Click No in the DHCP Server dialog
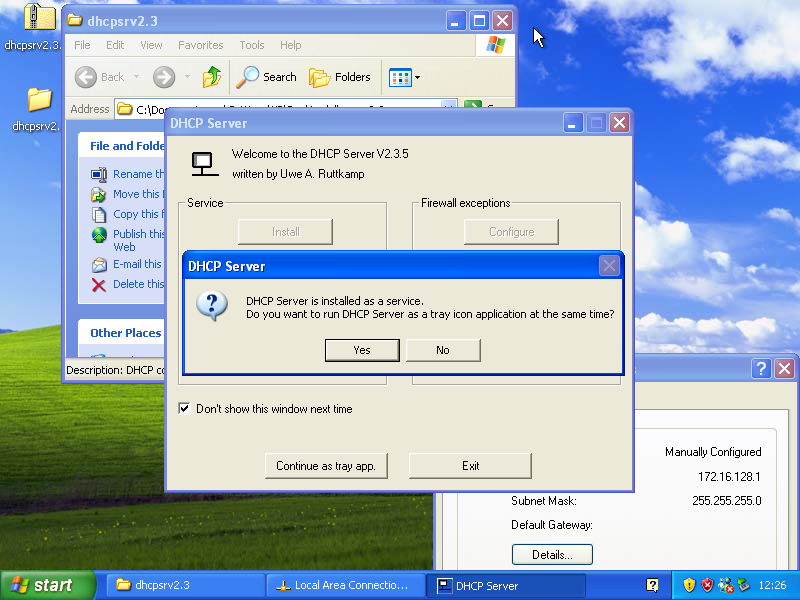This screenshot has height=600, width=800. [x=443, y=350]
